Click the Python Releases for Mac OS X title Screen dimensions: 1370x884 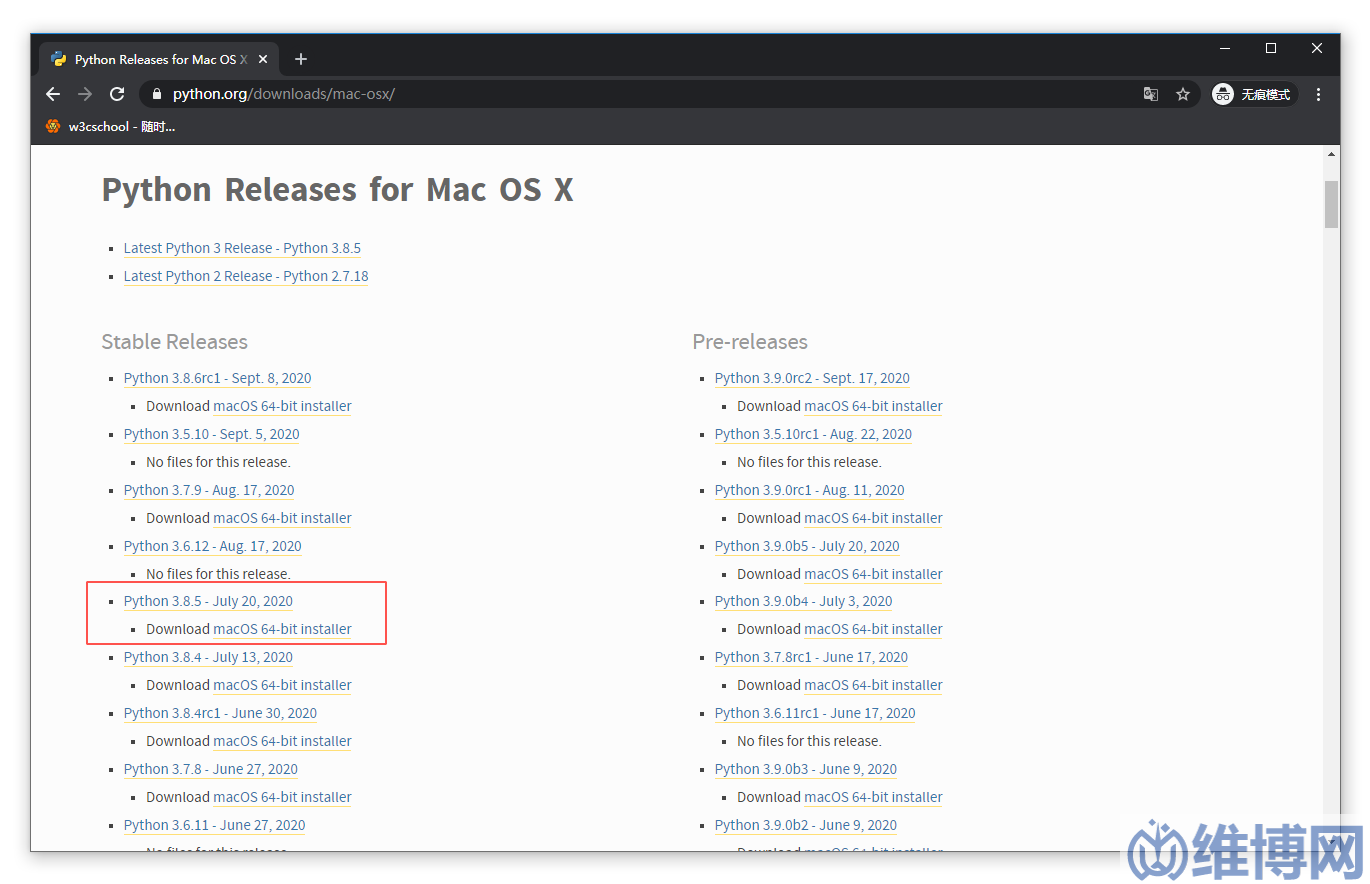pos(338,189)
